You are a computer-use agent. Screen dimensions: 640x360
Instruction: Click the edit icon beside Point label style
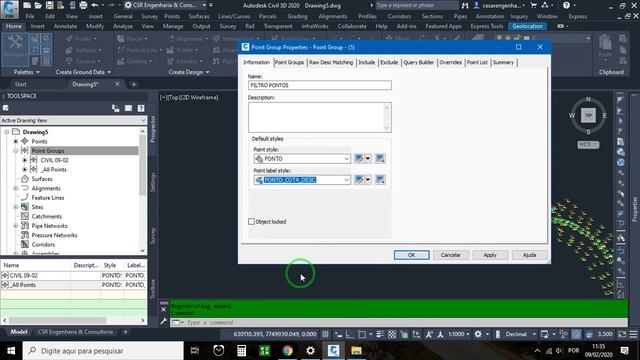tap(359, 180)
